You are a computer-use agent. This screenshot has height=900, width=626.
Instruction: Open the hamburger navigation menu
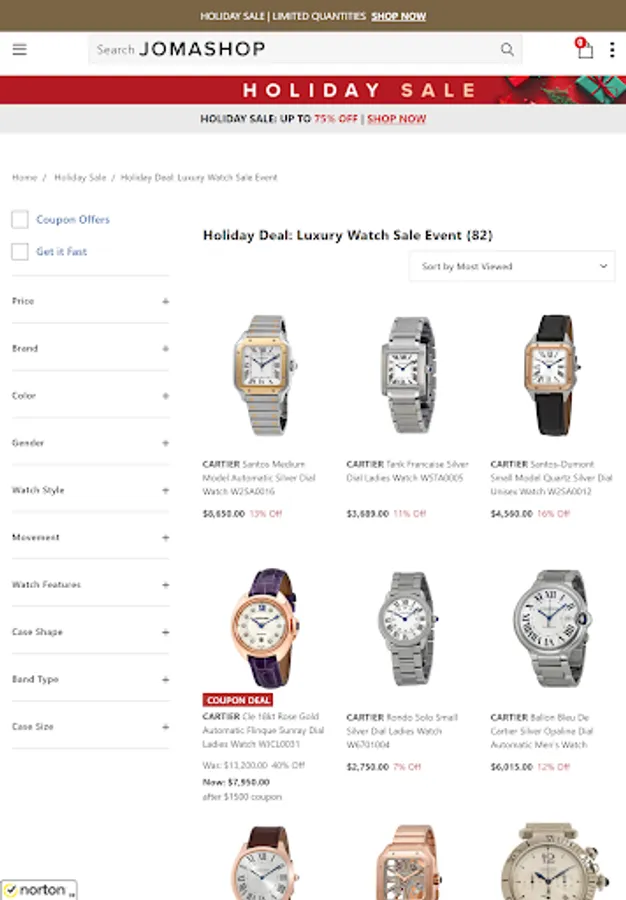coord(20,49)
